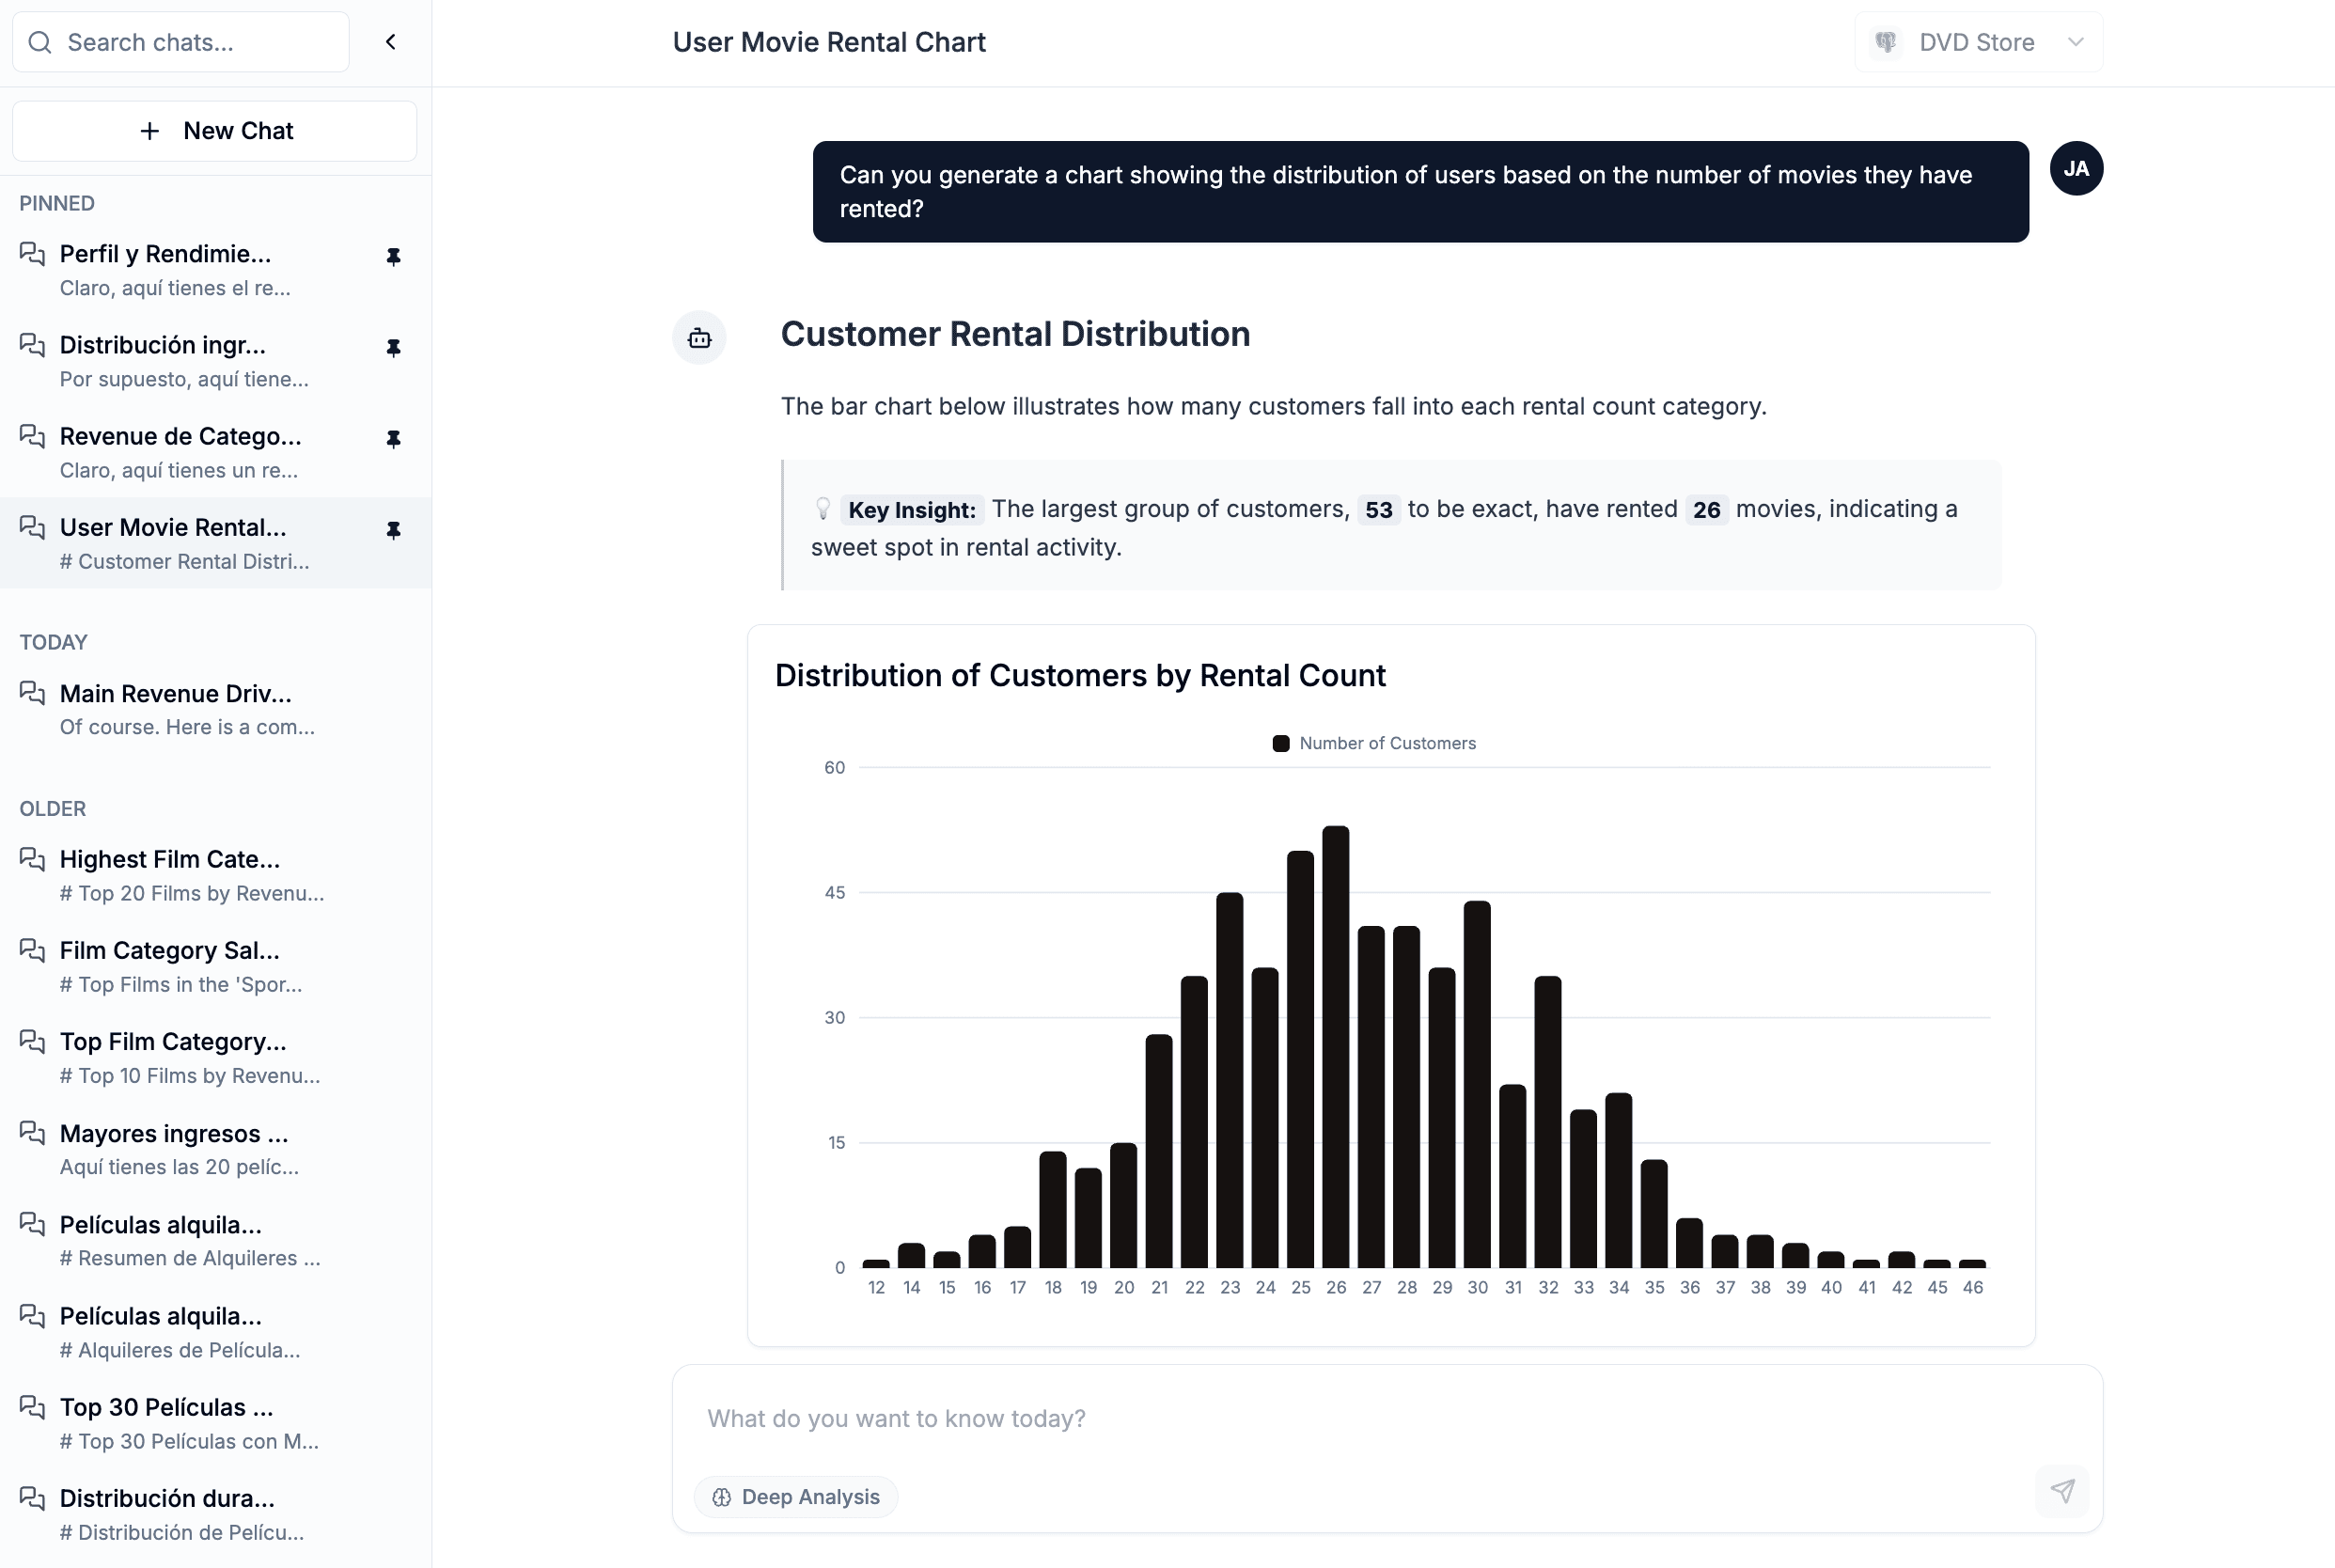
Task: Click the assistant bot icon
Action: (699, 338)
